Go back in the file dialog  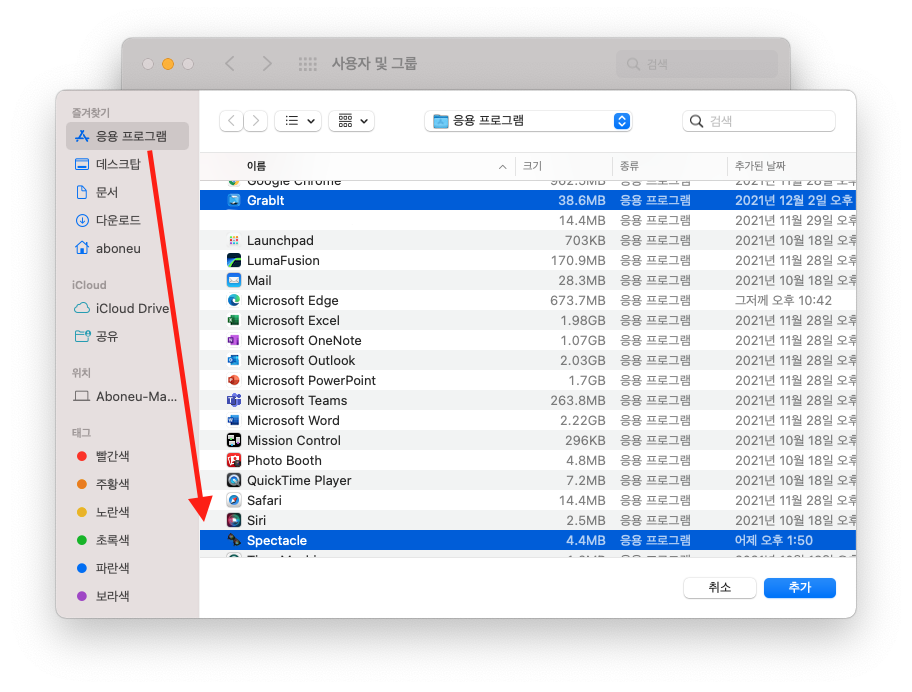[x=231, y=121]
